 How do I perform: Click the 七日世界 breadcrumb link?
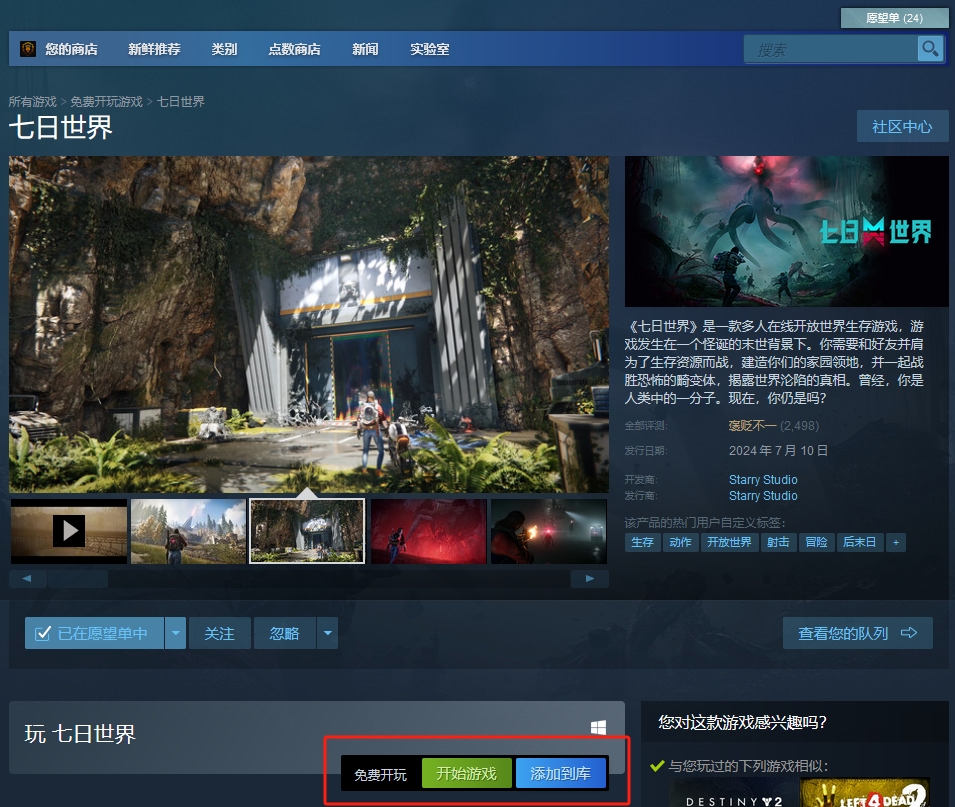[181, 102]
